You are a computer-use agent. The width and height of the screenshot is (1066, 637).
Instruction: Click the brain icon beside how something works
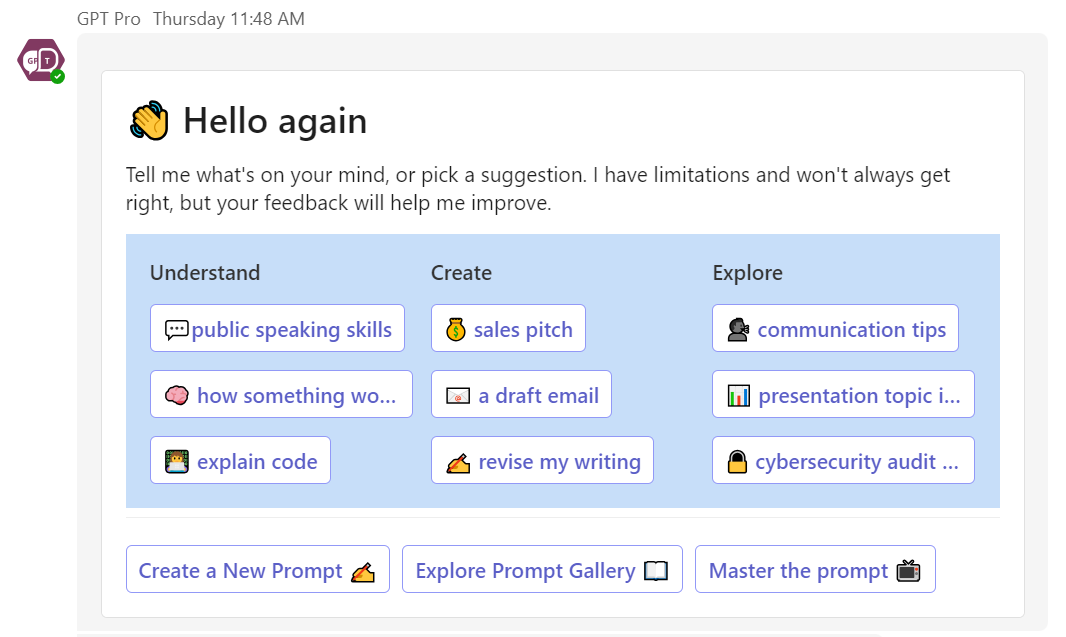[177, 396]
